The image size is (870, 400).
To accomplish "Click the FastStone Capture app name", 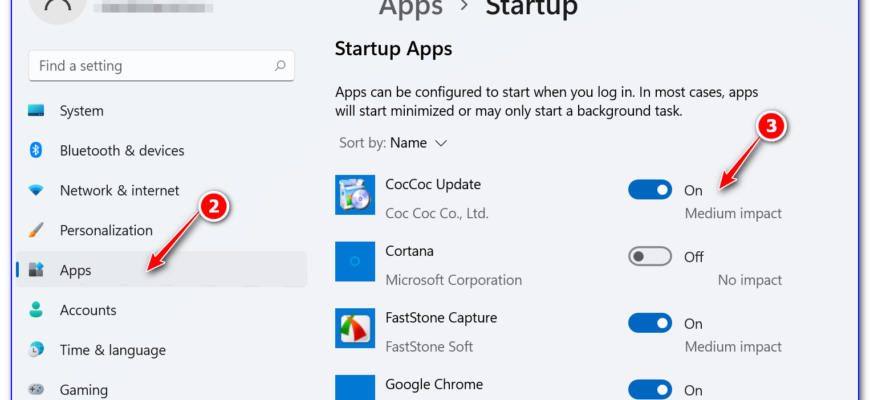I will point(441,317).
